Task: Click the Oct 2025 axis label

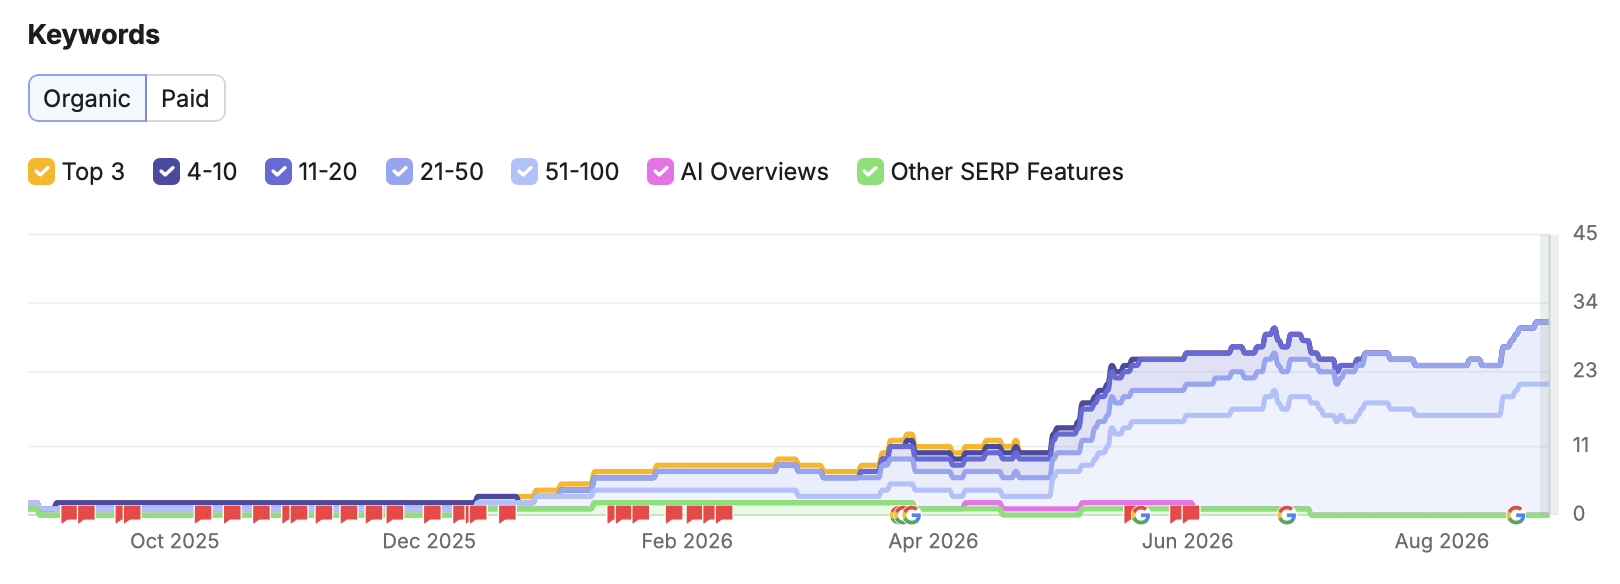Action: (174, 541)
